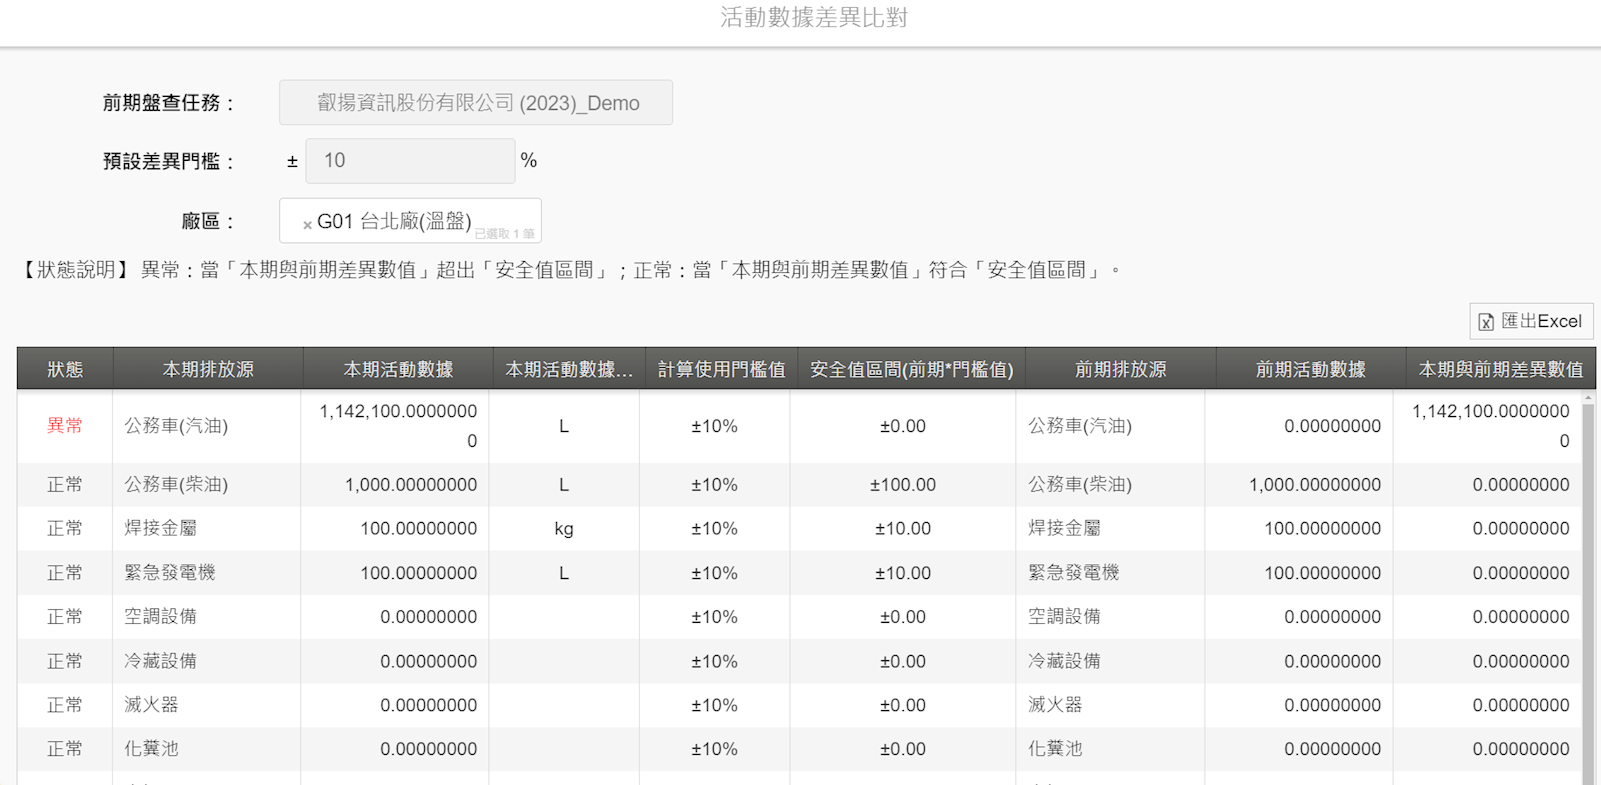Select 滅火器 row in 本期排放源 column
The height and width of the screenshot is (785, 1601).
click(x=151, y=705)
